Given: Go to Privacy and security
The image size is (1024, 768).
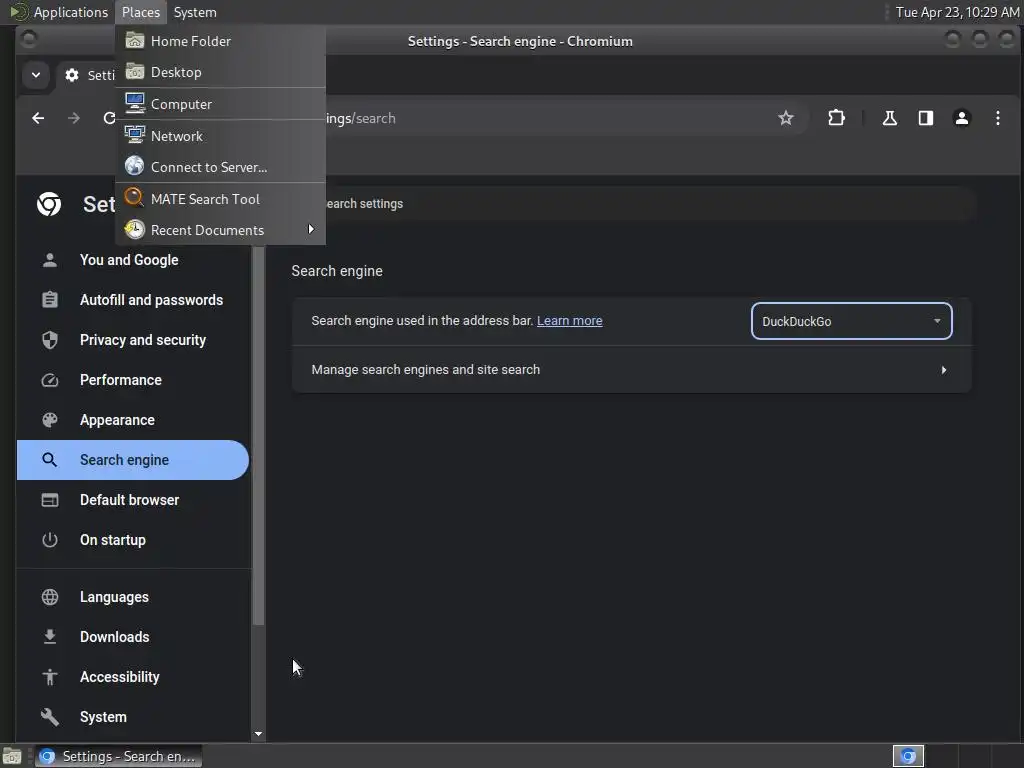Looking at the screenshot, I should coord(133,340).
